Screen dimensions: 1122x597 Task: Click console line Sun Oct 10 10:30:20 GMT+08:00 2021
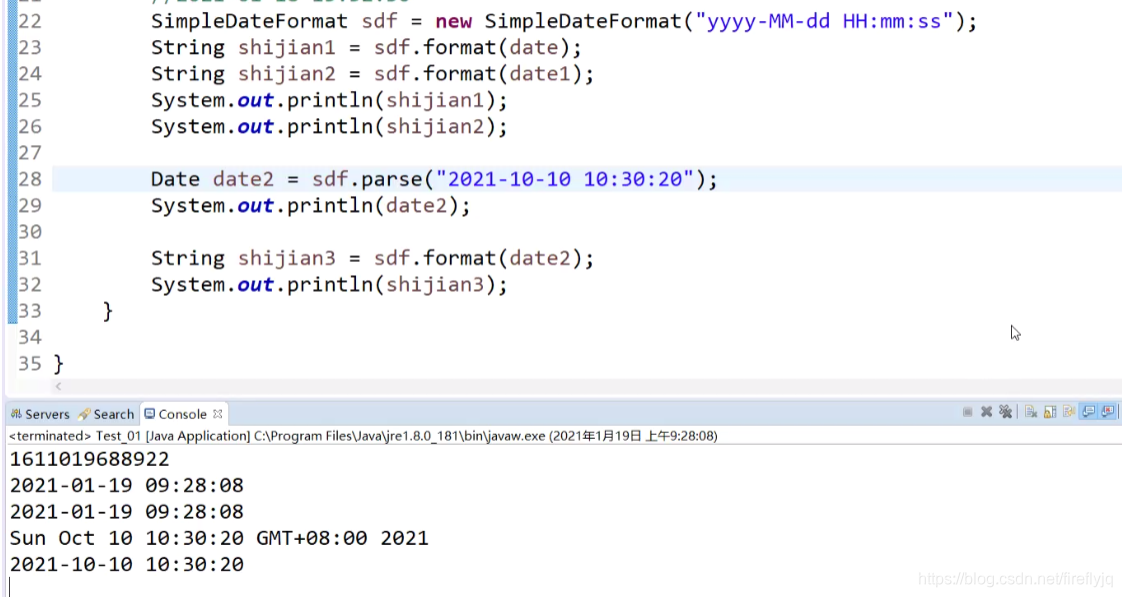pyautogui.click(x=219, y=538)
